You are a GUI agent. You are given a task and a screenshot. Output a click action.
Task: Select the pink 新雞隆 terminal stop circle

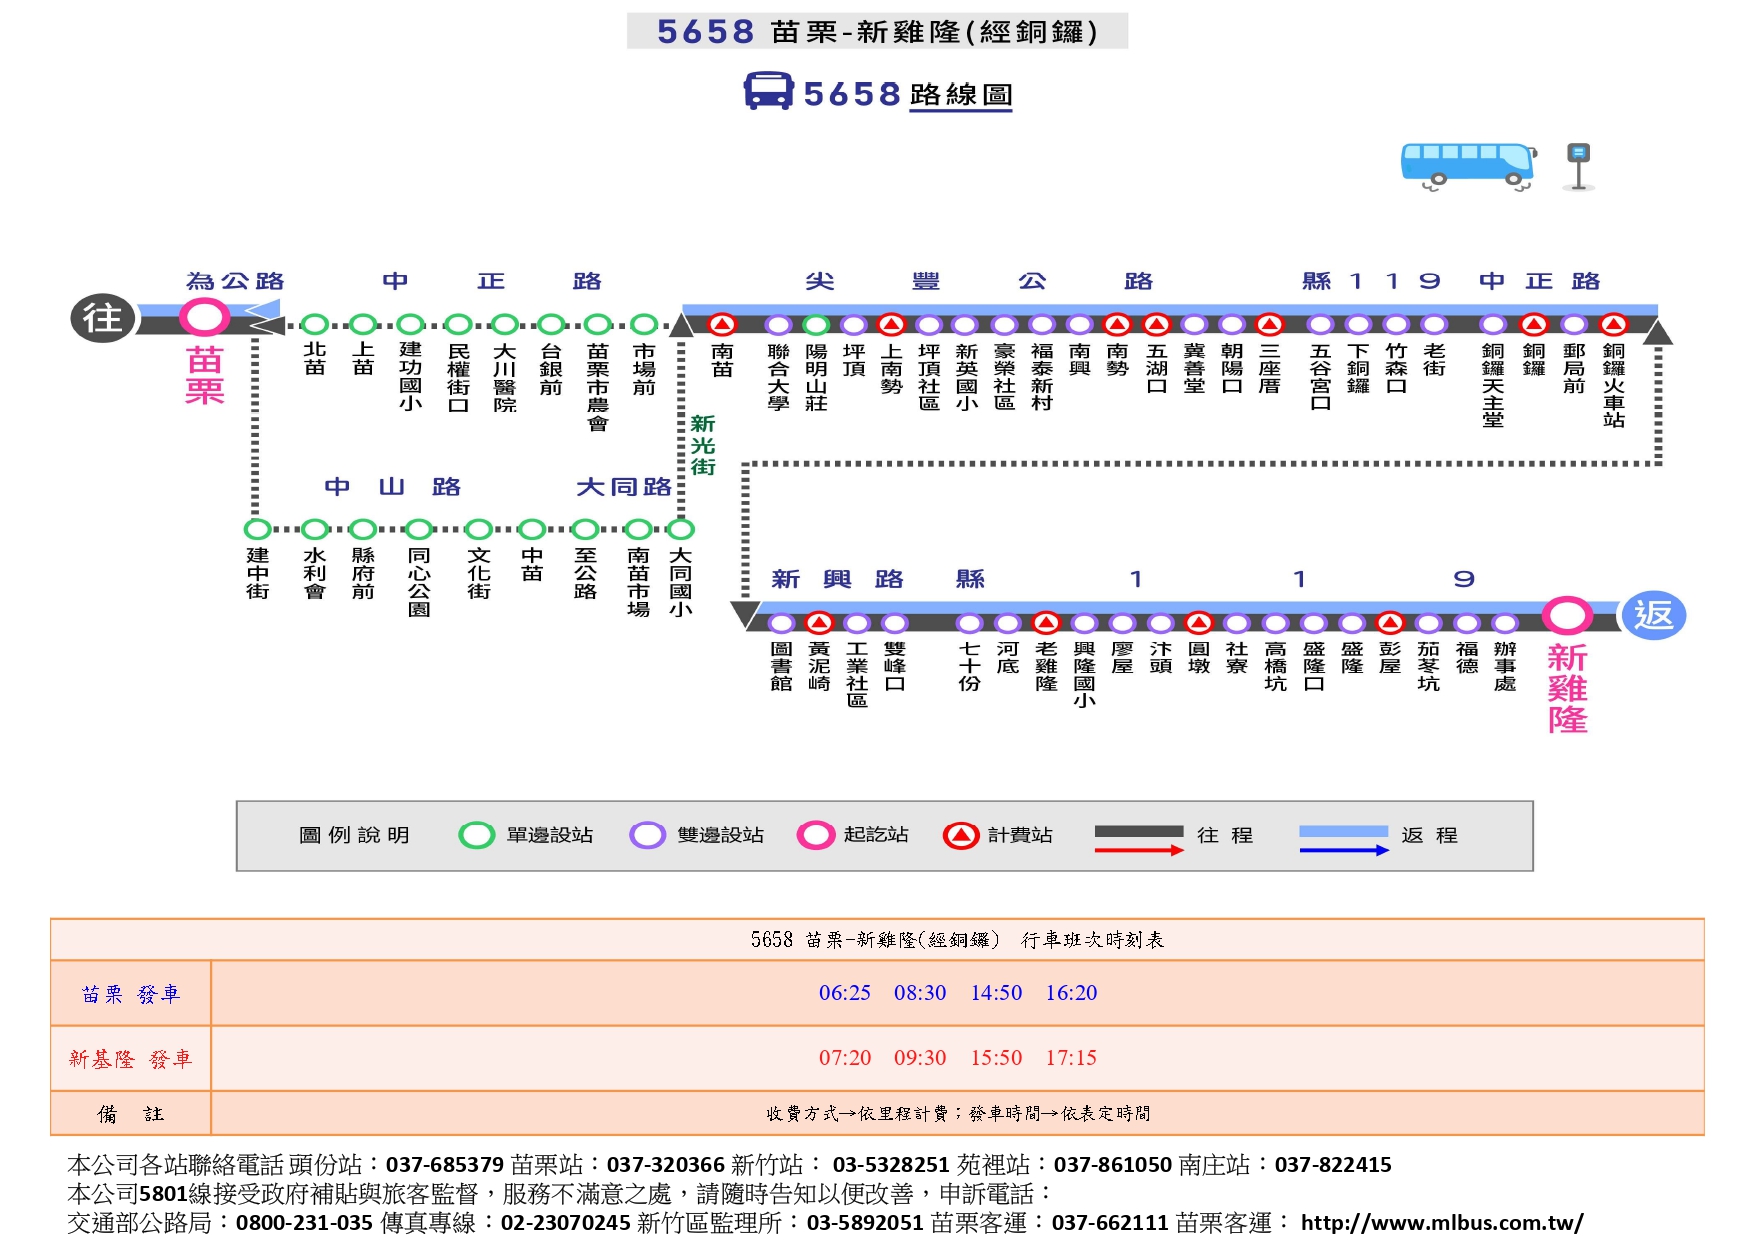pos(1566,616)
